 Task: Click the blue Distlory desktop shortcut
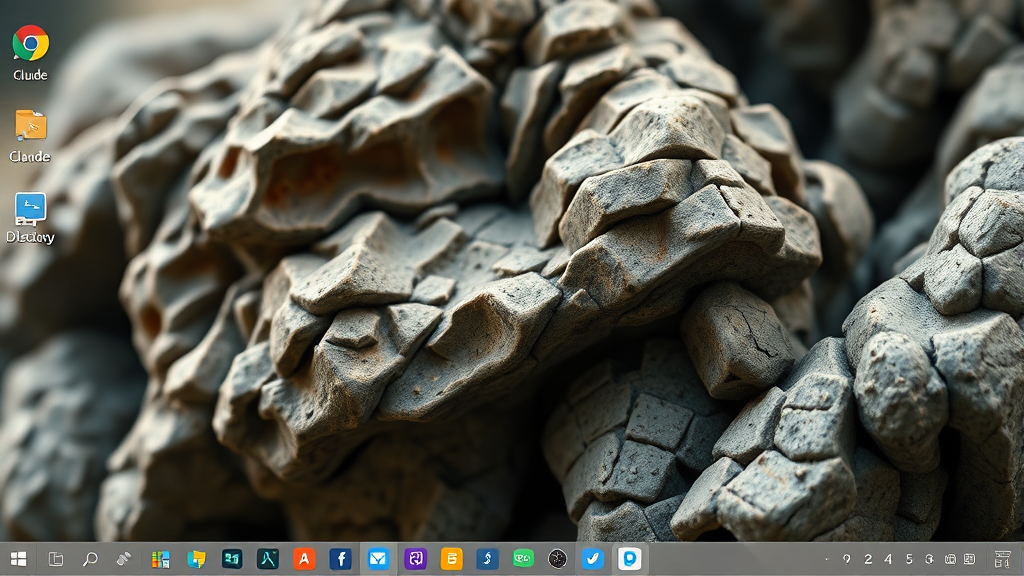[30, 208]
